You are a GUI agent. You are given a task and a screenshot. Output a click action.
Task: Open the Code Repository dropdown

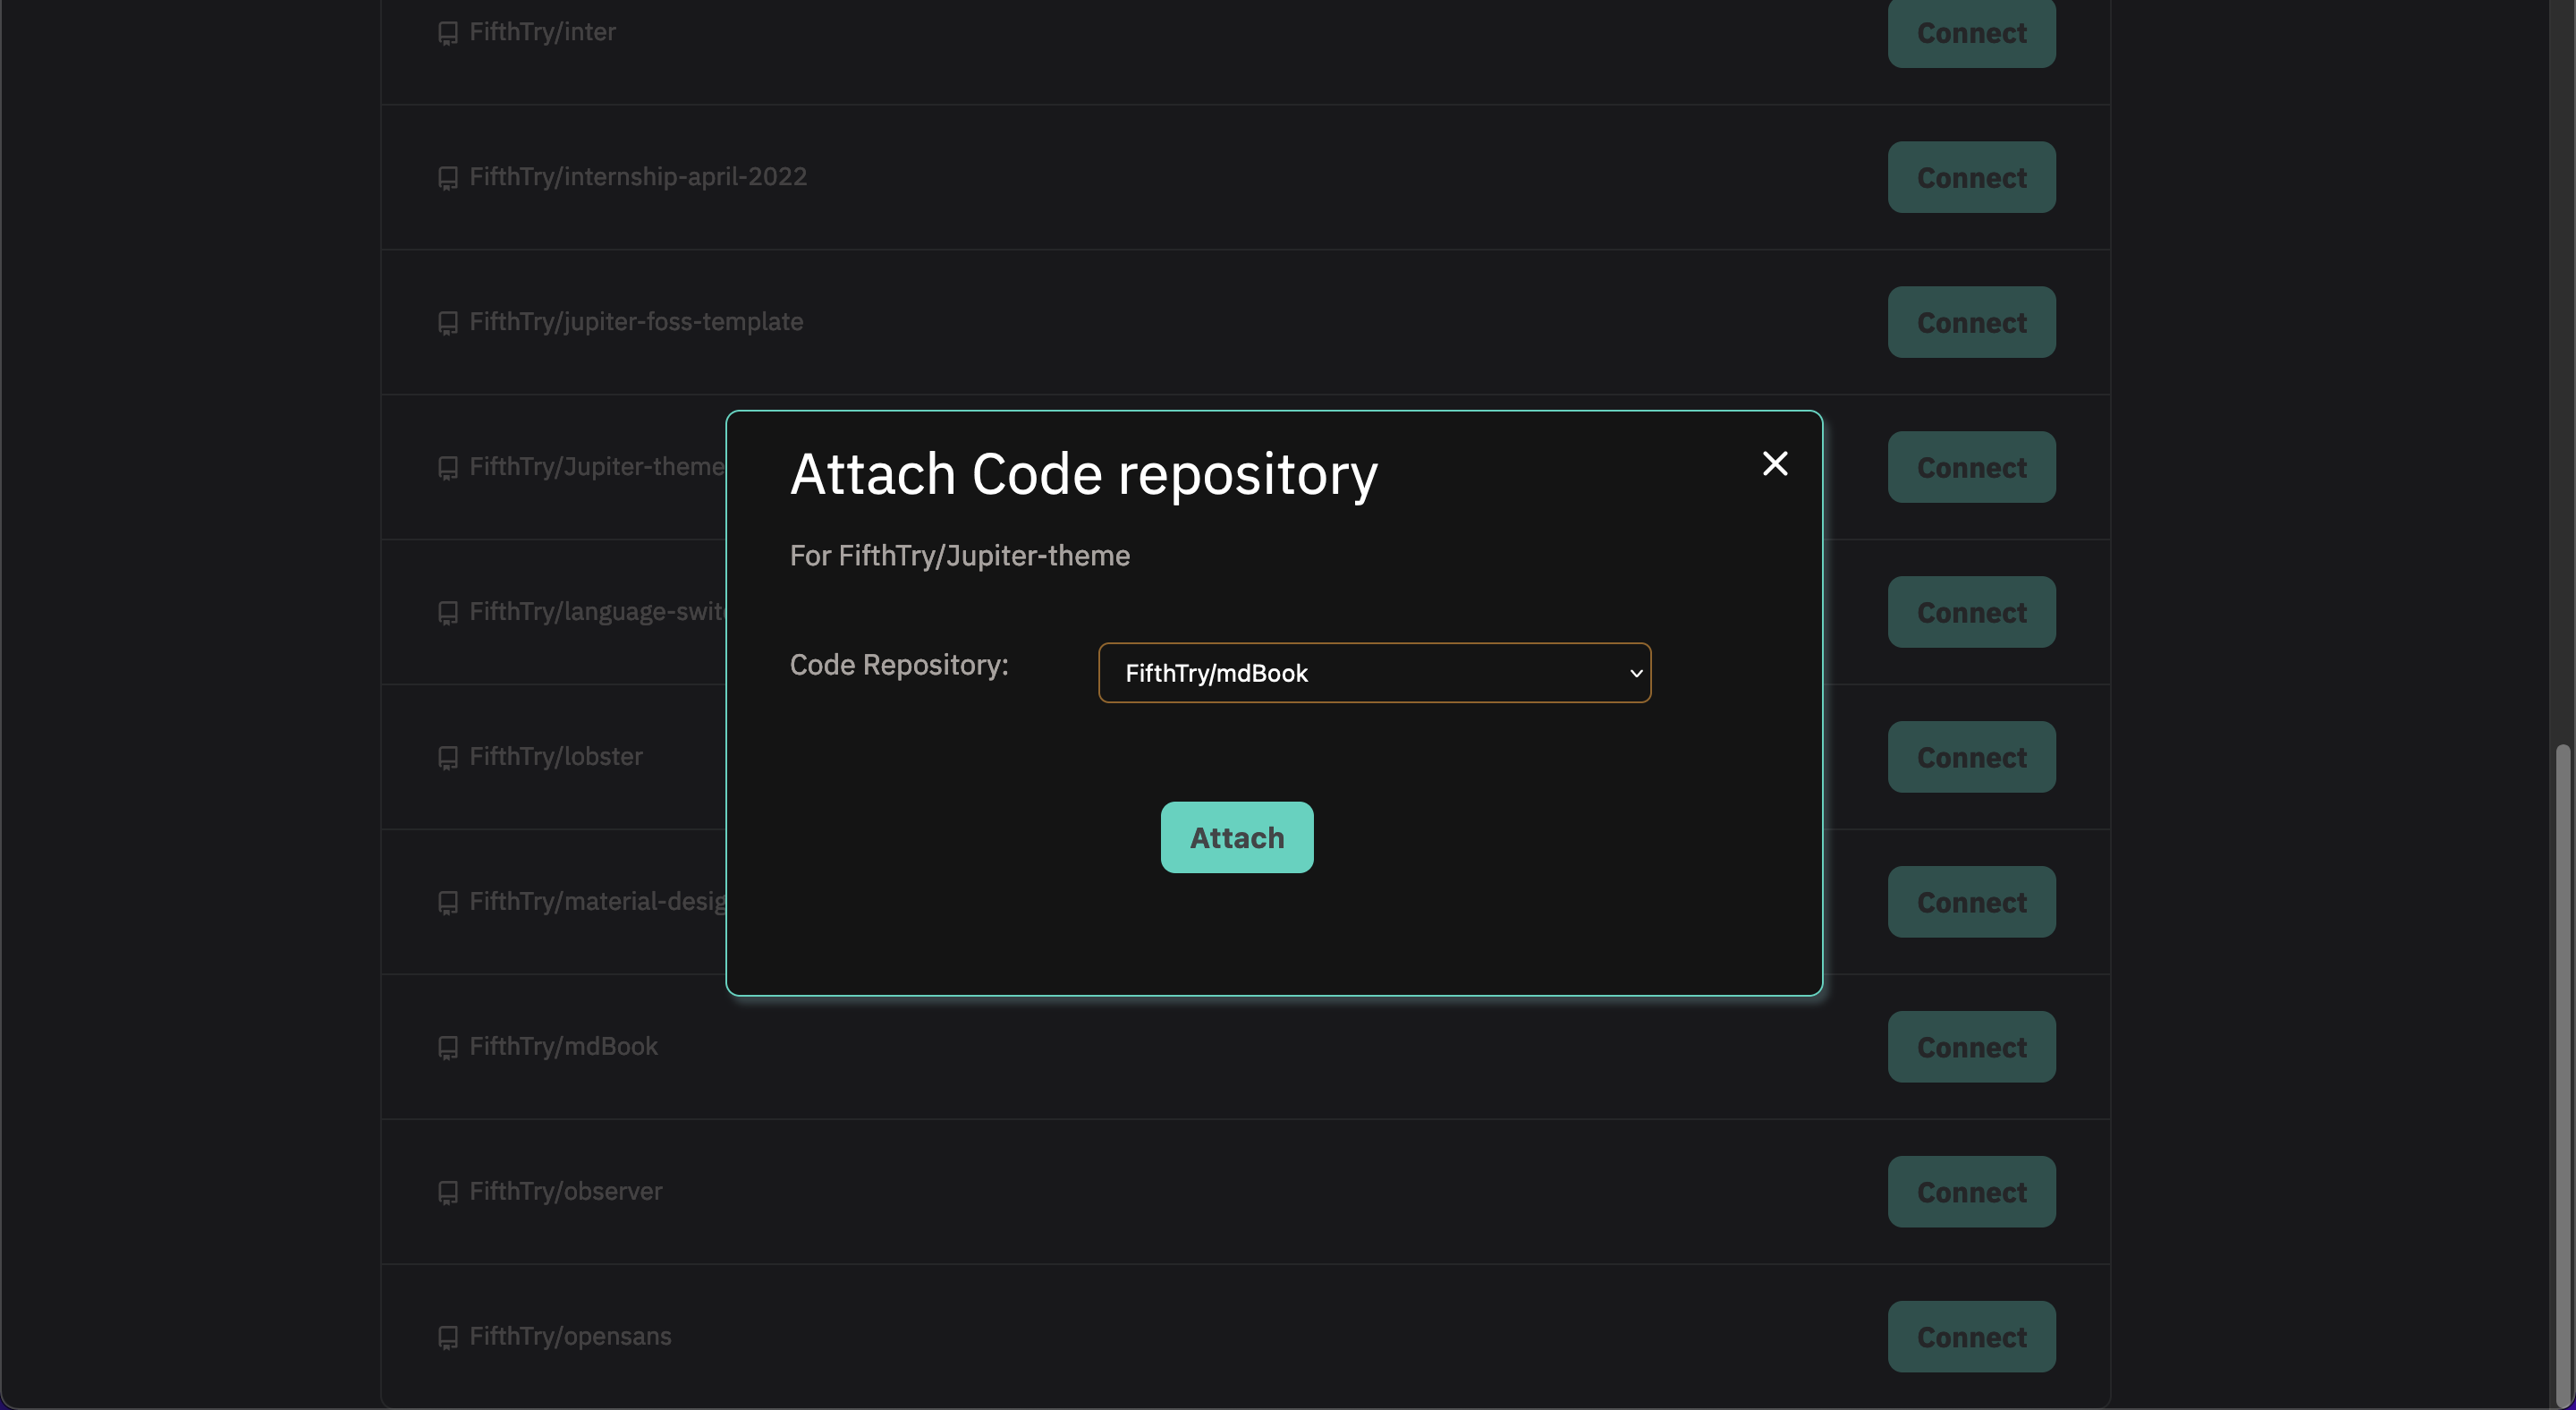[x=1373, y=673]
